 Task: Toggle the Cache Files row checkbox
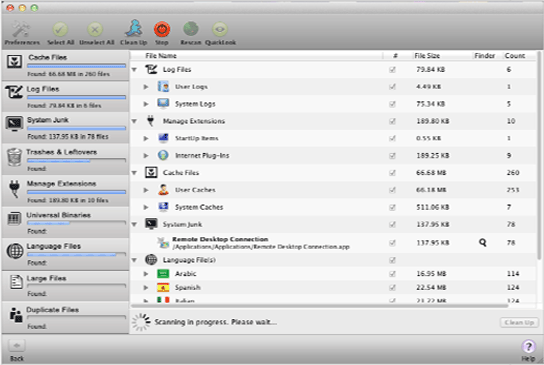392,173
